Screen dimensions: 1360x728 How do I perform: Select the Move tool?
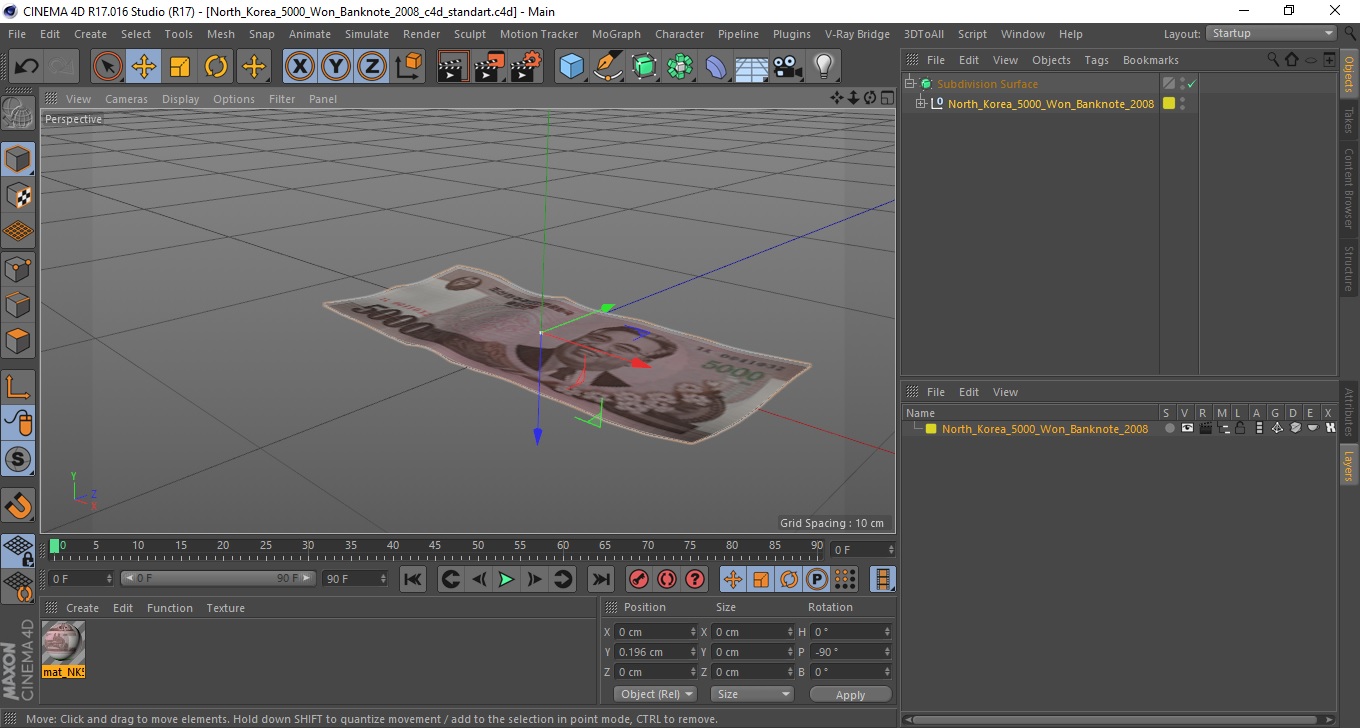(x=144, y=67)
